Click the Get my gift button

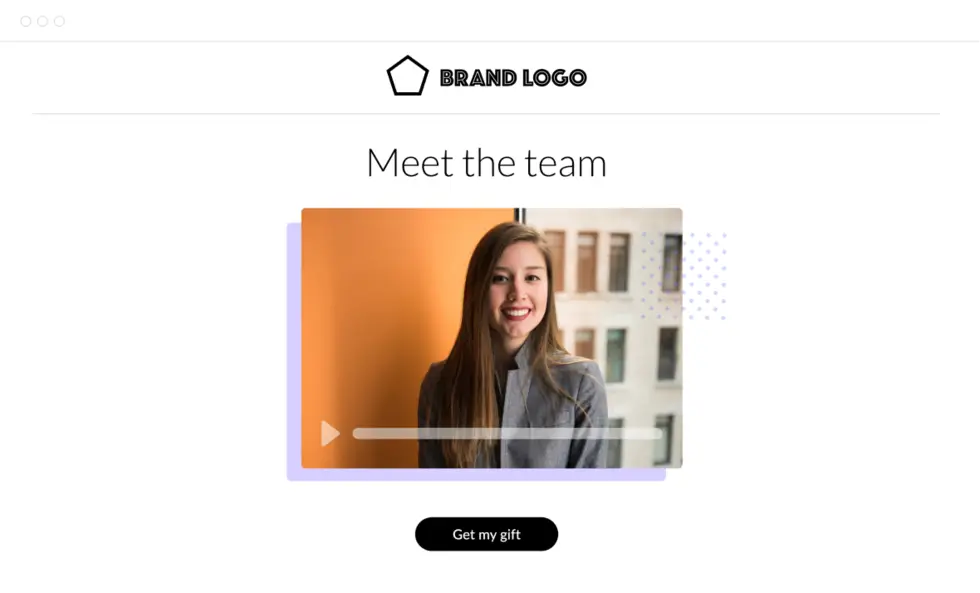[x=486, y=534]
